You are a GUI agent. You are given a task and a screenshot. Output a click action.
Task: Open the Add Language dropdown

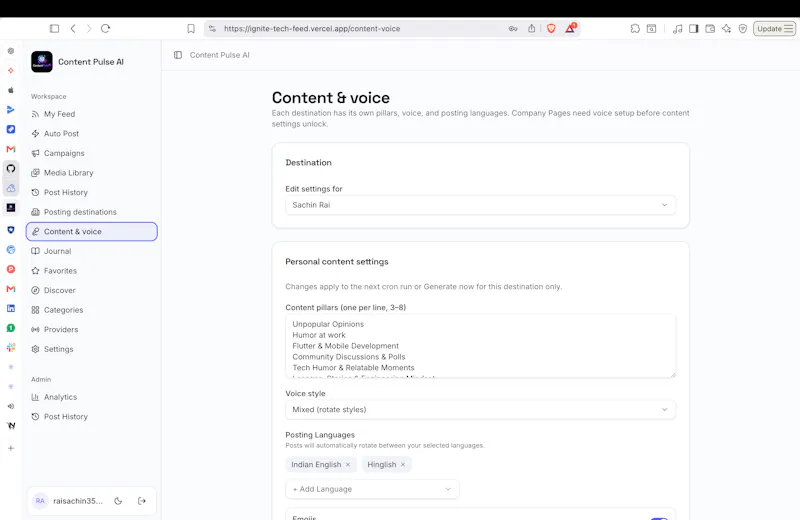pyautogui.click(x=372, y=489)
